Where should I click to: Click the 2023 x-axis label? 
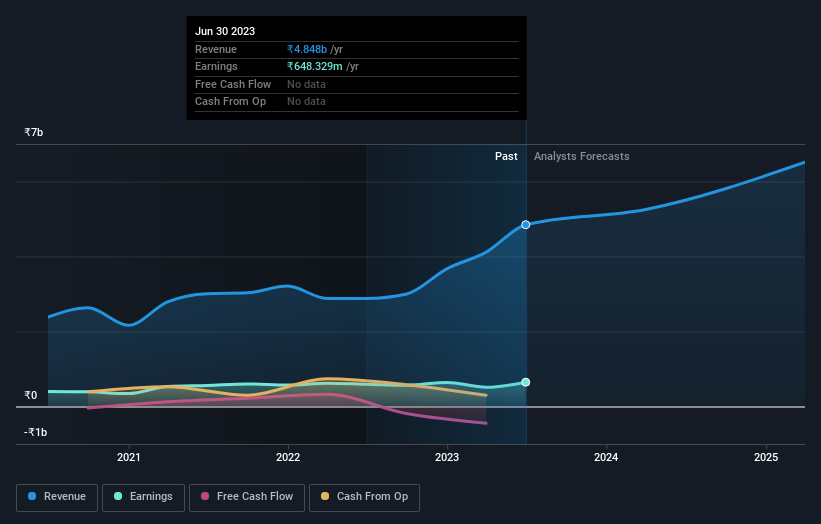[x=447, y=458]
